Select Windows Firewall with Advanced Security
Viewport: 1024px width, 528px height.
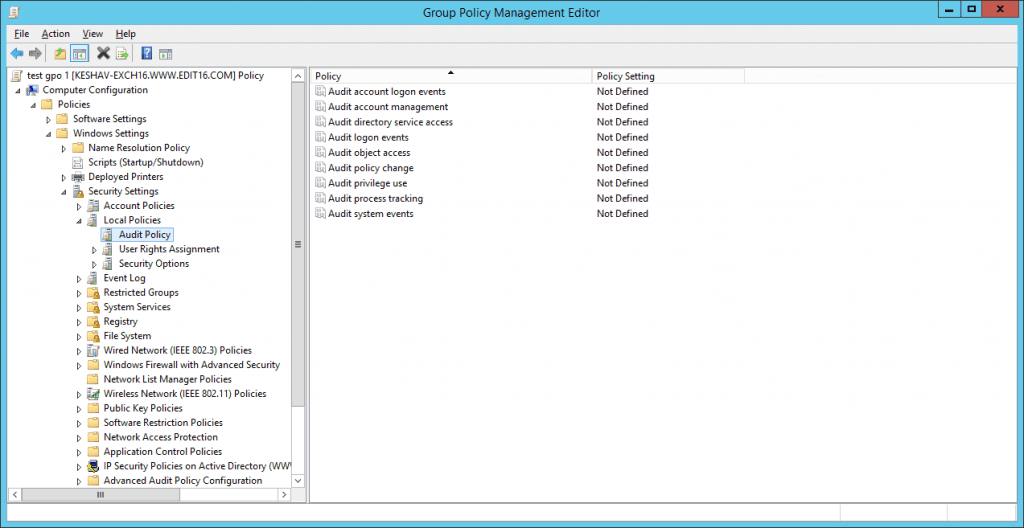[191, 365]
